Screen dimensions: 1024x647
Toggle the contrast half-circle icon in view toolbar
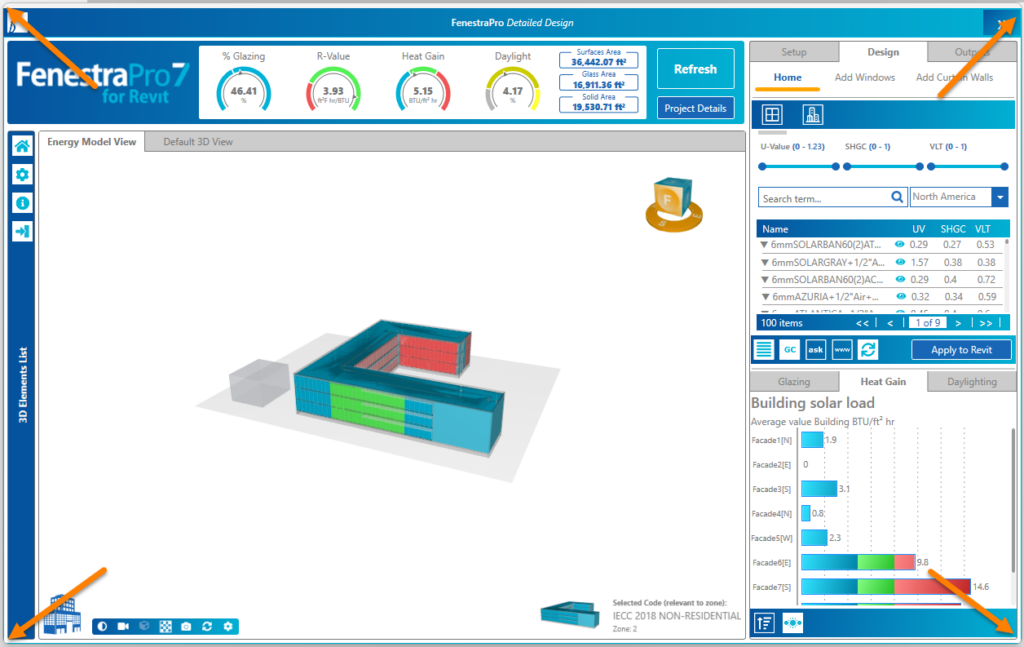click(103, 626)
